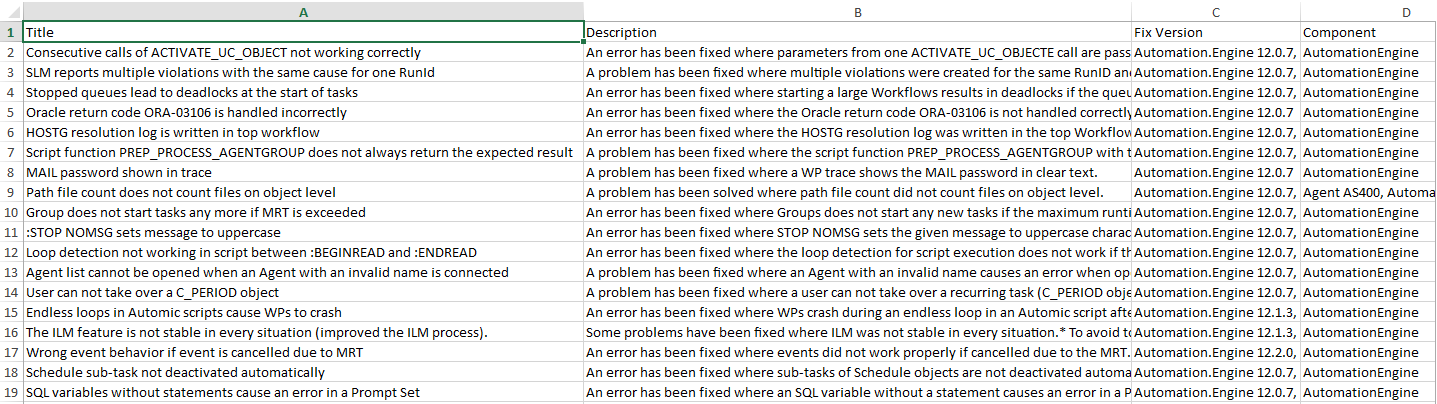
Task: Select ':STOP NOMSG sets message to uppercase' cell
Action: (303, 232)
